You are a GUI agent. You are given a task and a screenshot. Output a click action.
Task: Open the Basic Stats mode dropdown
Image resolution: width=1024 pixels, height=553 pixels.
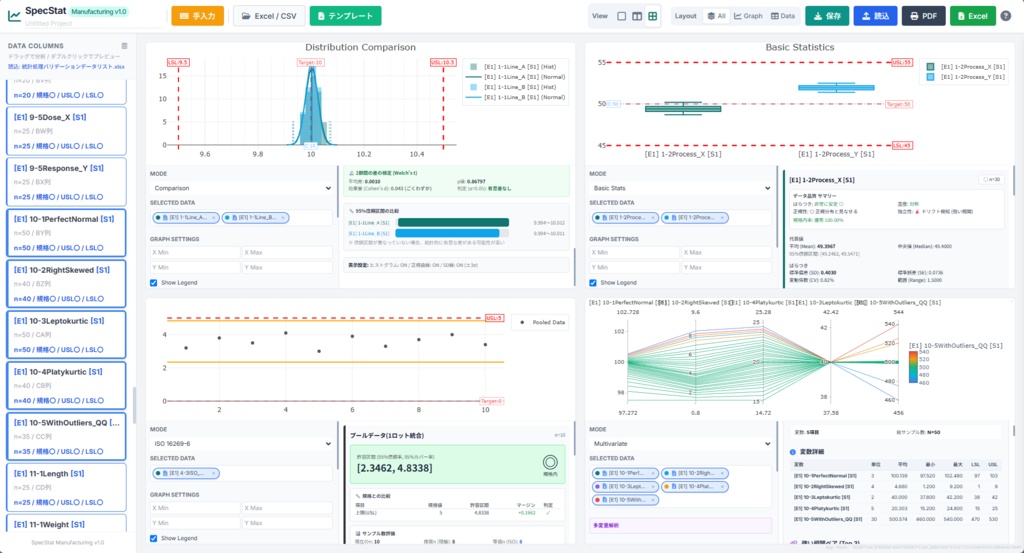coord(681,188)
